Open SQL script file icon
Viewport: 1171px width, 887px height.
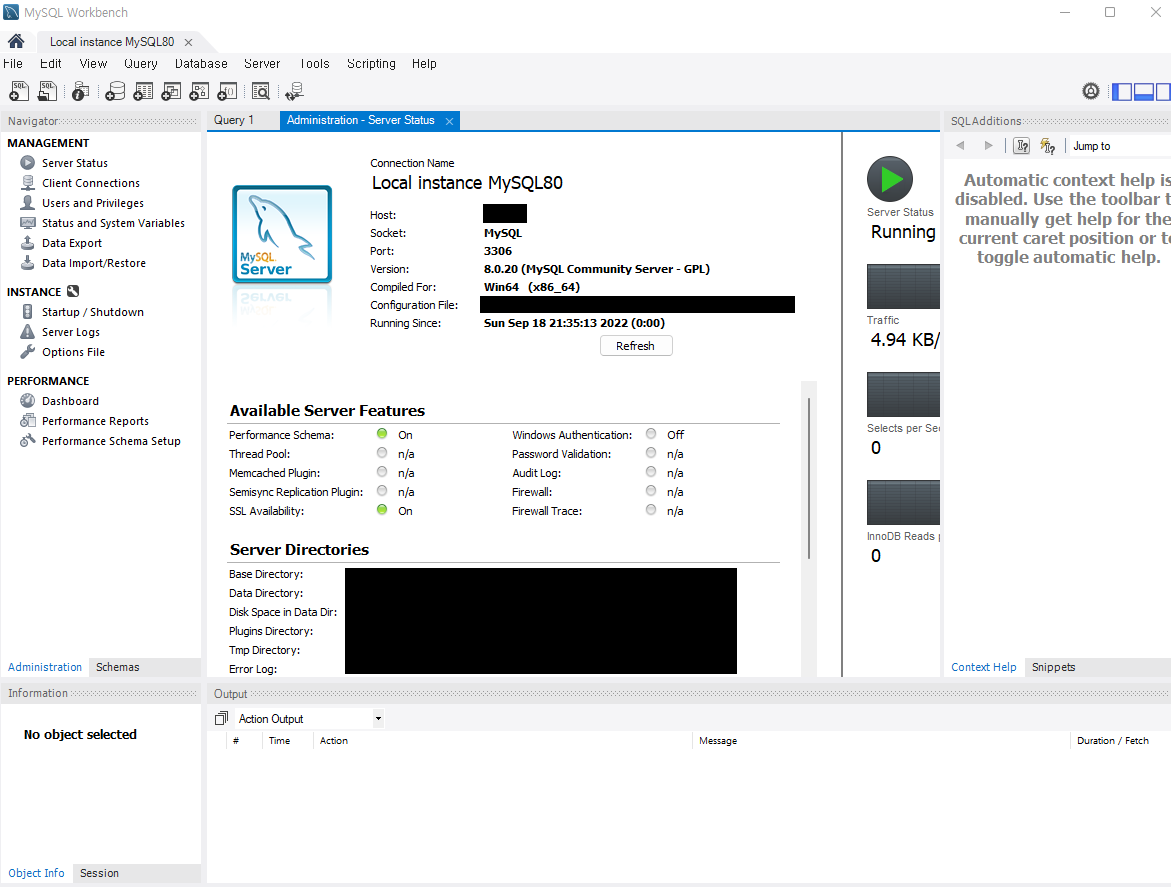coord(47,91)
